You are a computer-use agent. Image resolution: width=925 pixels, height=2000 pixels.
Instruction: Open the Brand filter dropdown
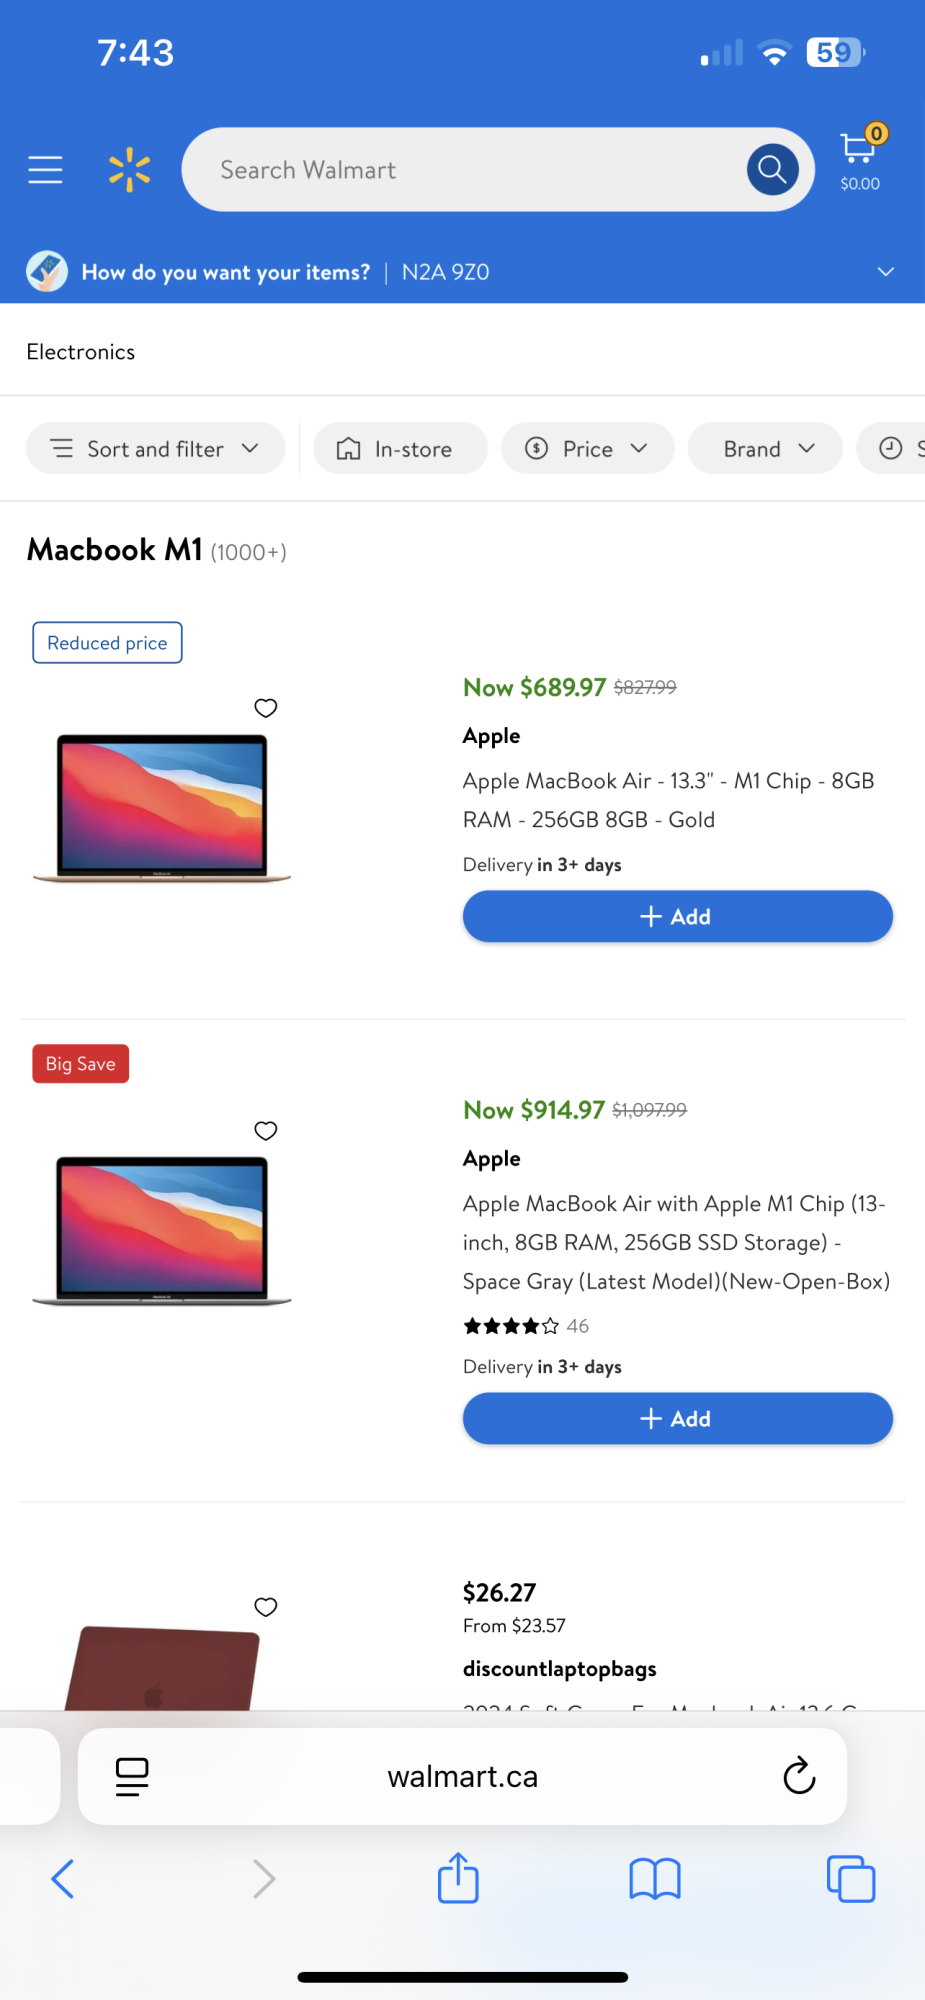click(x=765, y=449)
